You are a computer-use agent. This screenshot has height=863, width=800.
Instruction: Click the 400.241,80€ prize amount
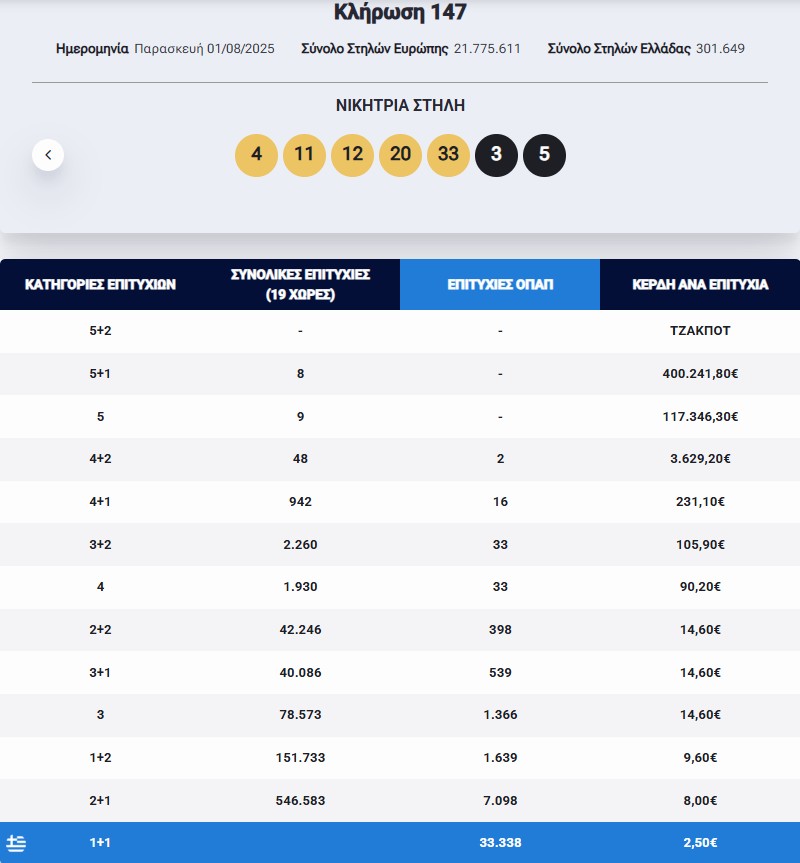pyautogui.click(x=700, y=373)
